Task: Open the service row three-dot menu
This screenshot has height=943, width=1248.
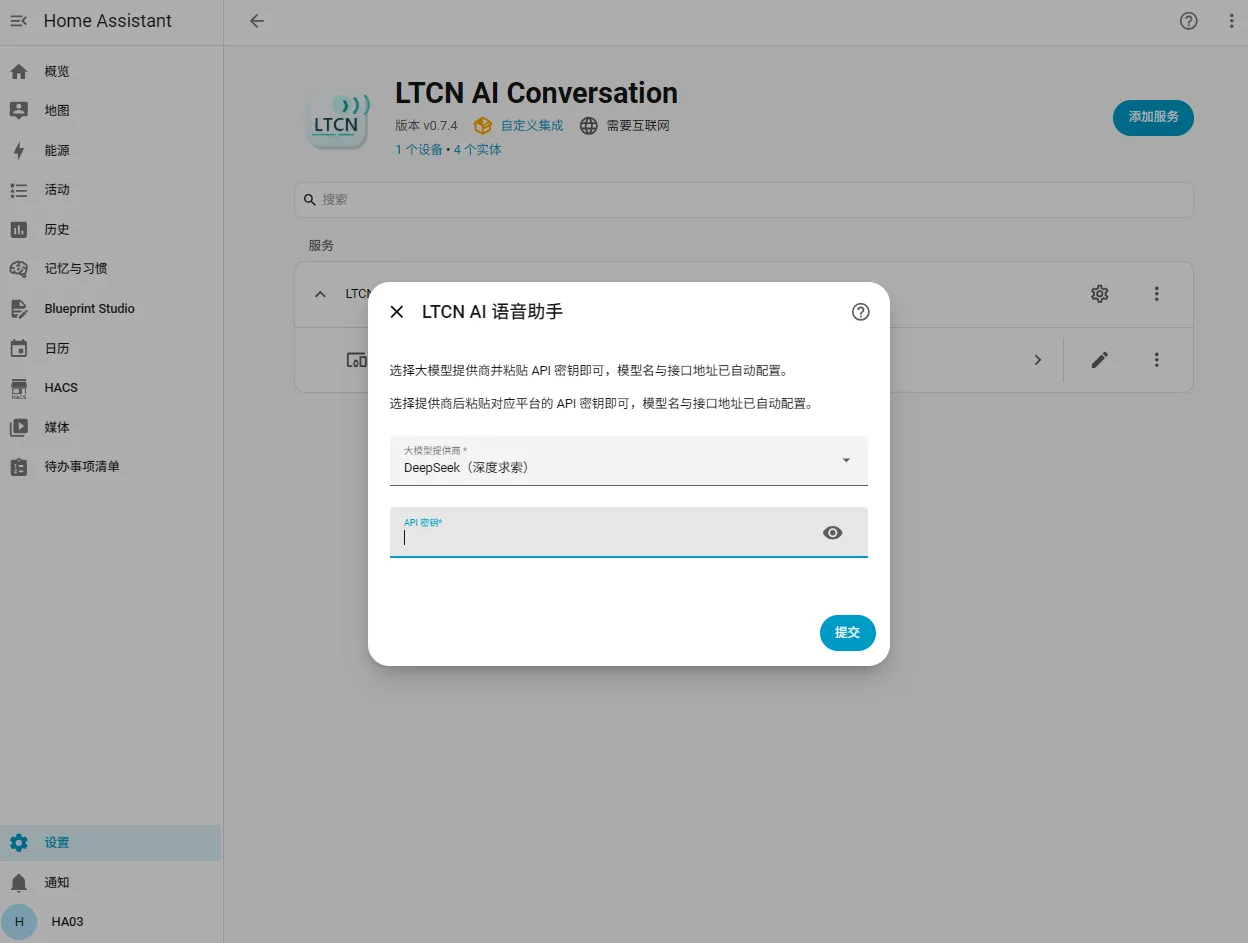Action: (1157, 294)
